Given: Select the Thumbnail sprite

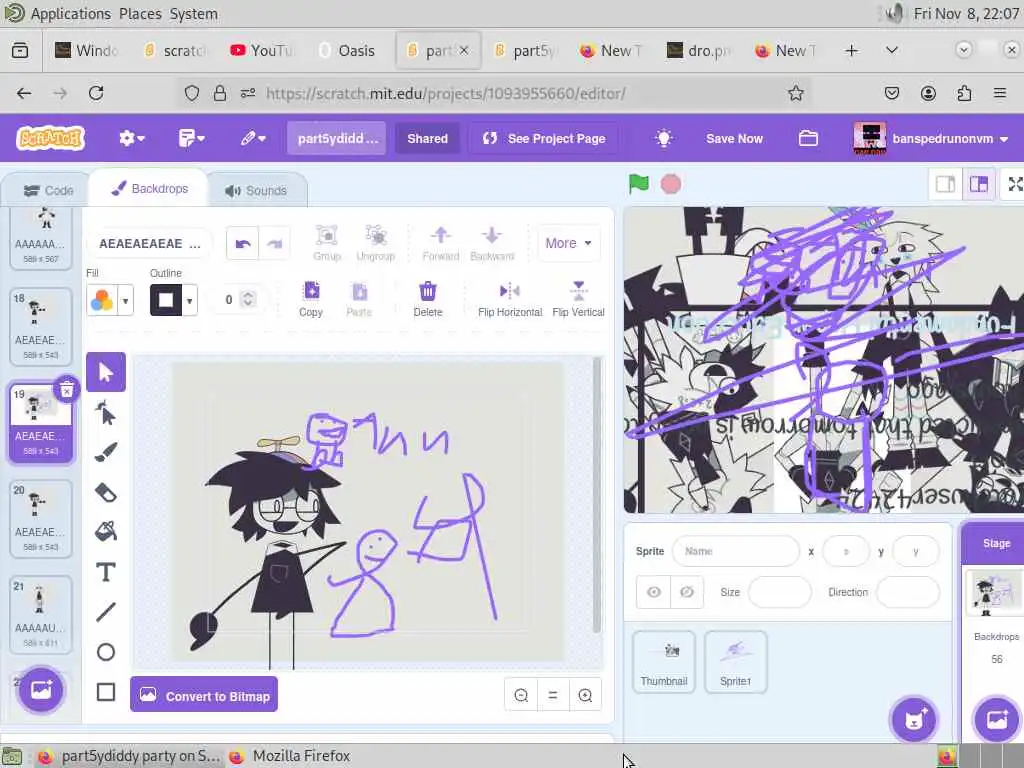Looking at the screenshot, I should [x=664, y=662].
